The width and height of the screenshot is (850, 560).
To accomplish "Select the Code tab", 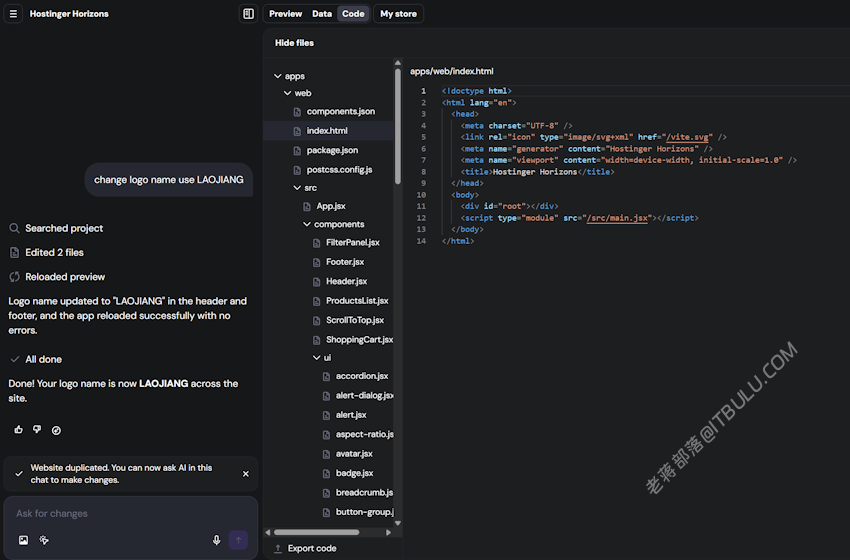I will pos(353,14).
